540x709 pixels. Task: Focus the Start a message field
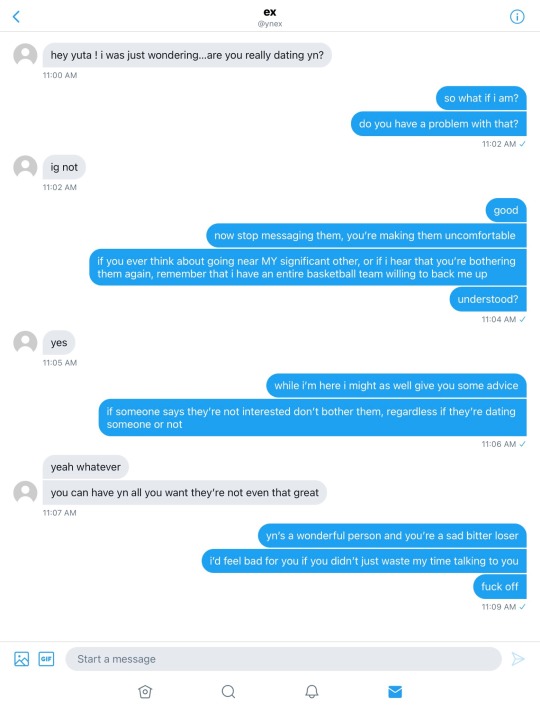(284, 659)
